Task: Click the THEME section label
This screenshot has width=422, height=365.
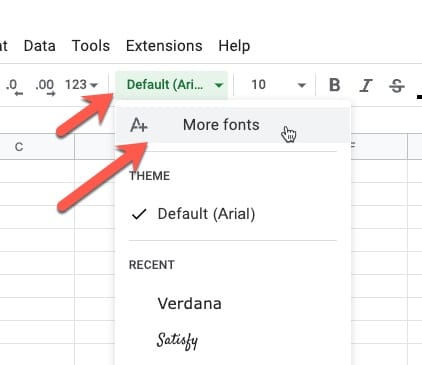Action: pos(150,176)
